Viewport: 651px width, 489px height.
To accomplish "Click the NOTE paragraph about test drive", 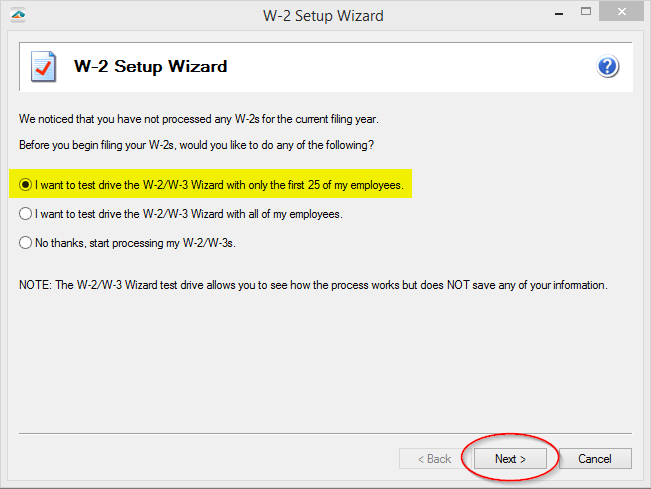I will coord(313,285).
